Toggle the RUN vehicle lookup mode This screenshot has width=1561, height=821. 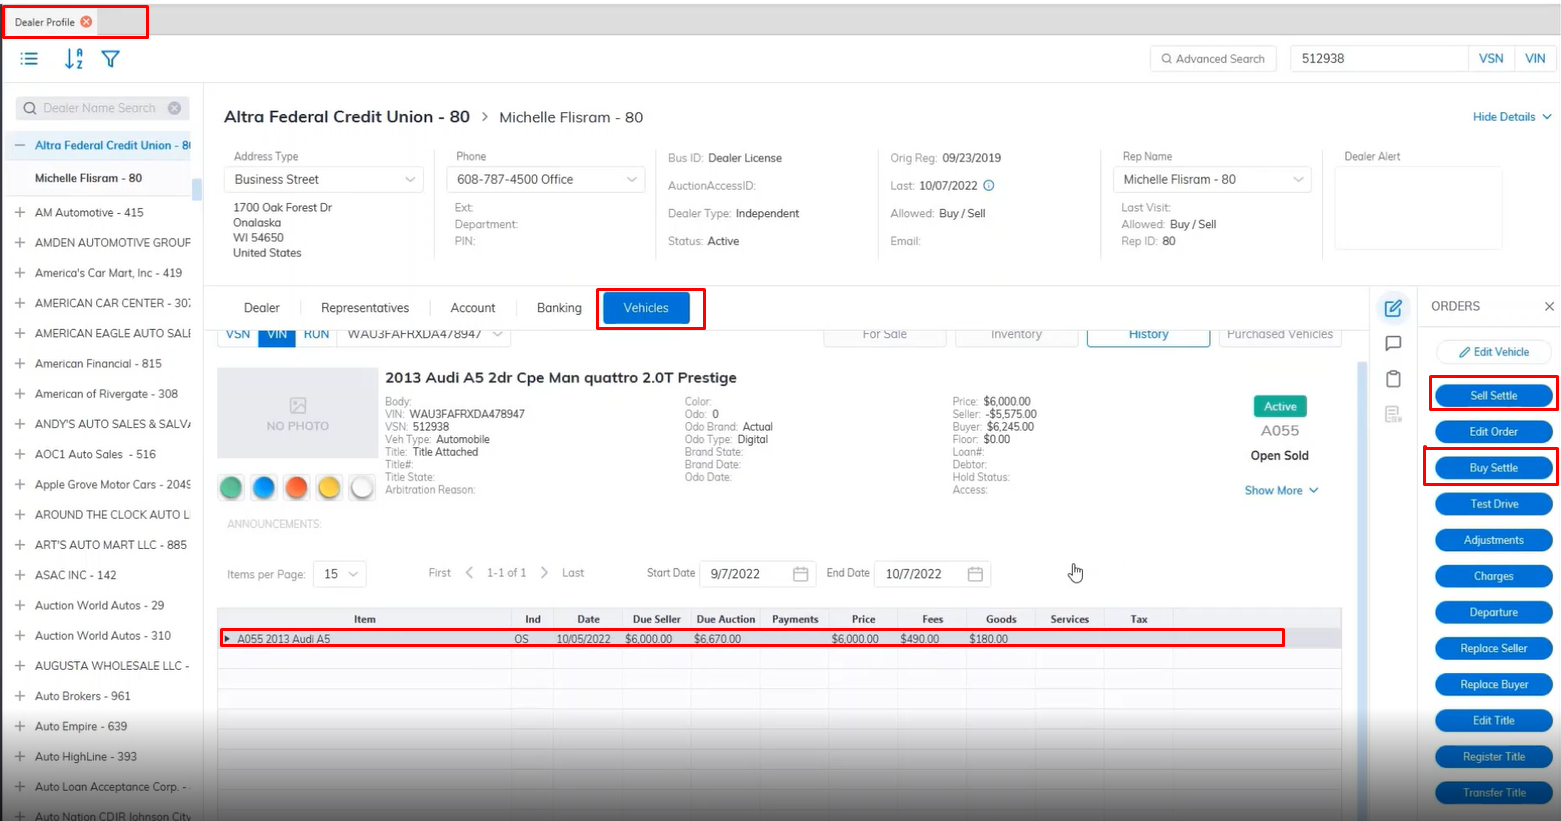coord(316,335)
